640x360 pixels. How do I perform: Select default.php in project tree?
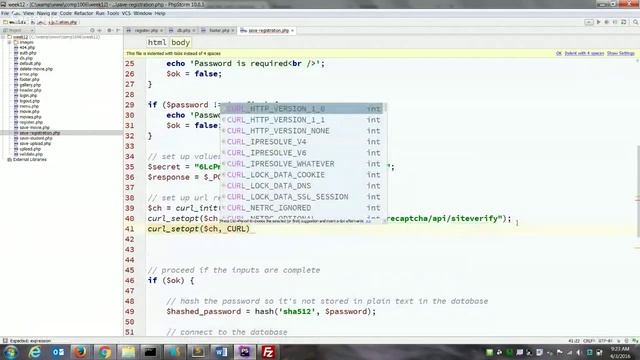pyautogui.click(x=30, y=64)
